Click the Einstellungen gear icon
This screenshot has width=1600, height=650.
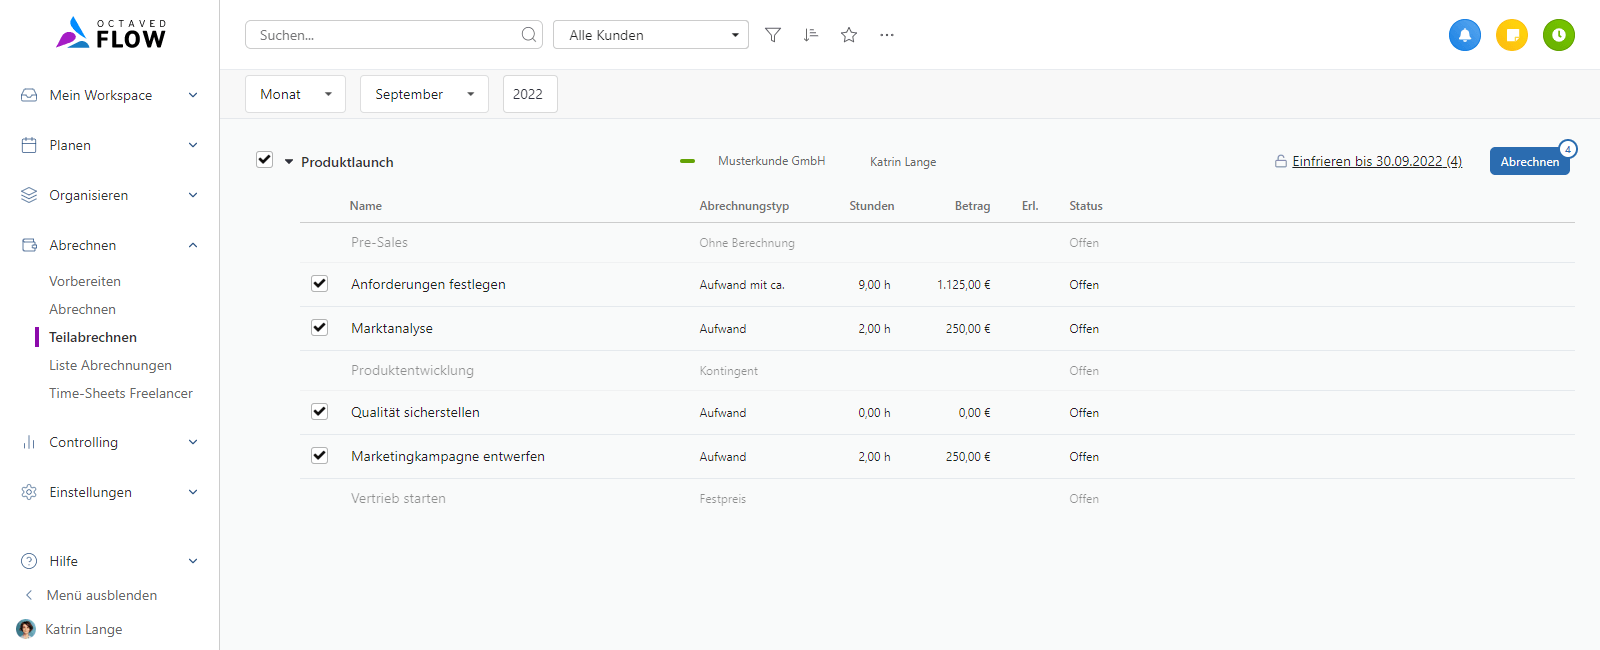point(29,492)
